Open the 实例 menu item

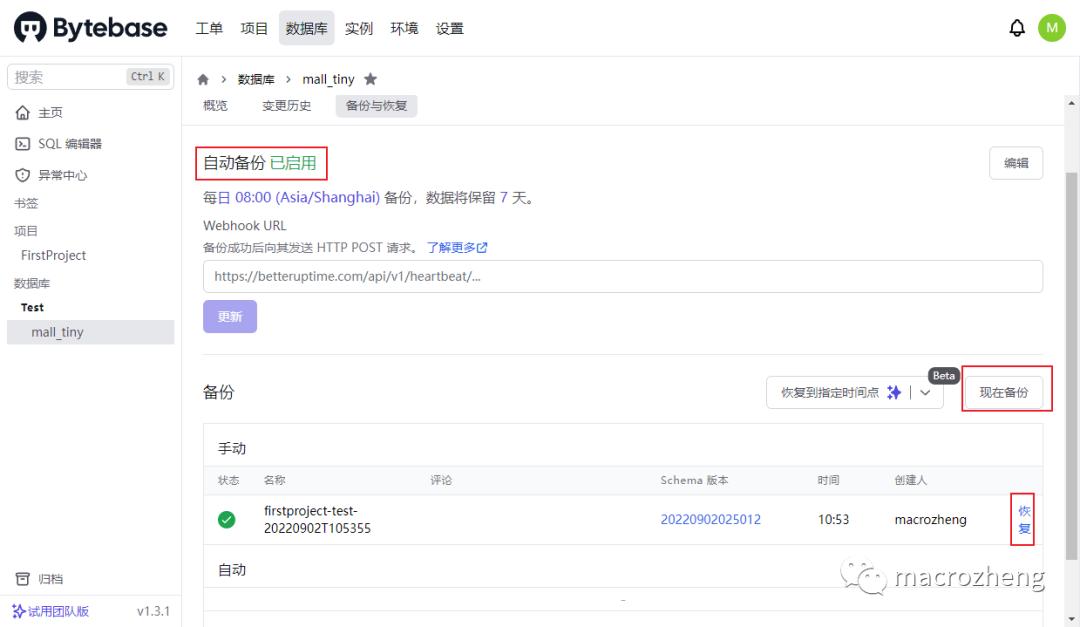pos(358,28)
